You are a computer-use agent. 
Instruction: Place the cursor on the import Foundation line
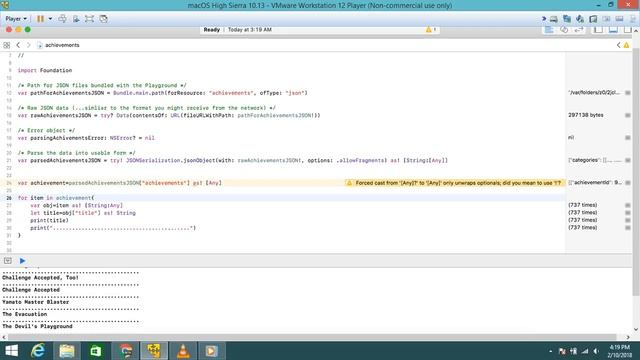(45, 70)
